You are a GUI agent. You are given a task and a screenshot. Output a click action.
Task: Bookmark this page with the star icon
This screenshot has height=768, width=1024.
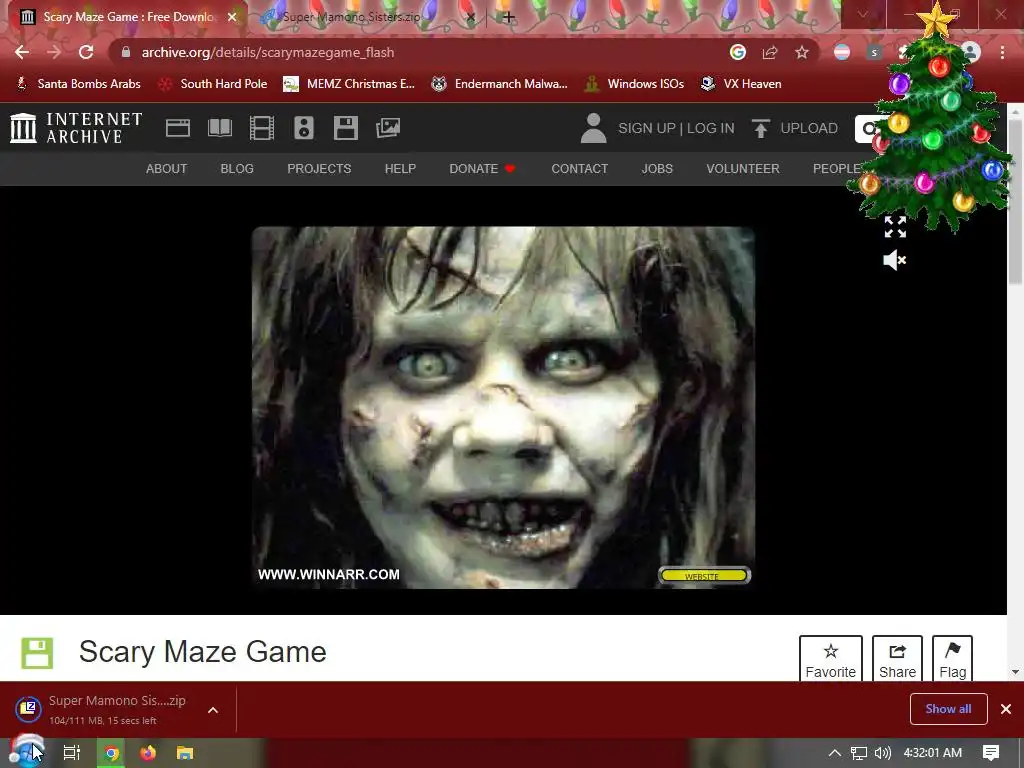(x=802, y=52)
